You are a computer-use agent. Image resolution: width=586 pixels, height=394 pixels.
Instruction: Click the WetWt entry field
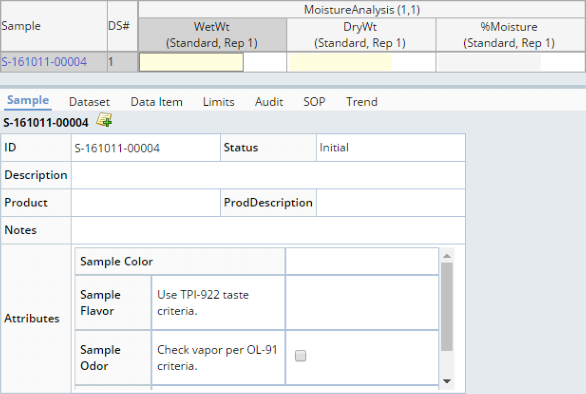pyautogui.click(x=191, y=62)
